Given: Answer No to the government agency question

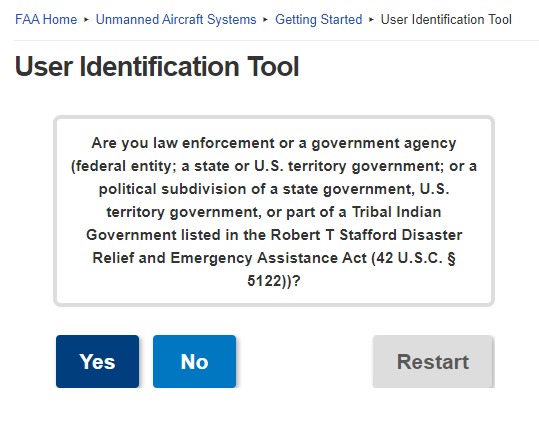Looking at the screenshot, I should tap(195, 361).
